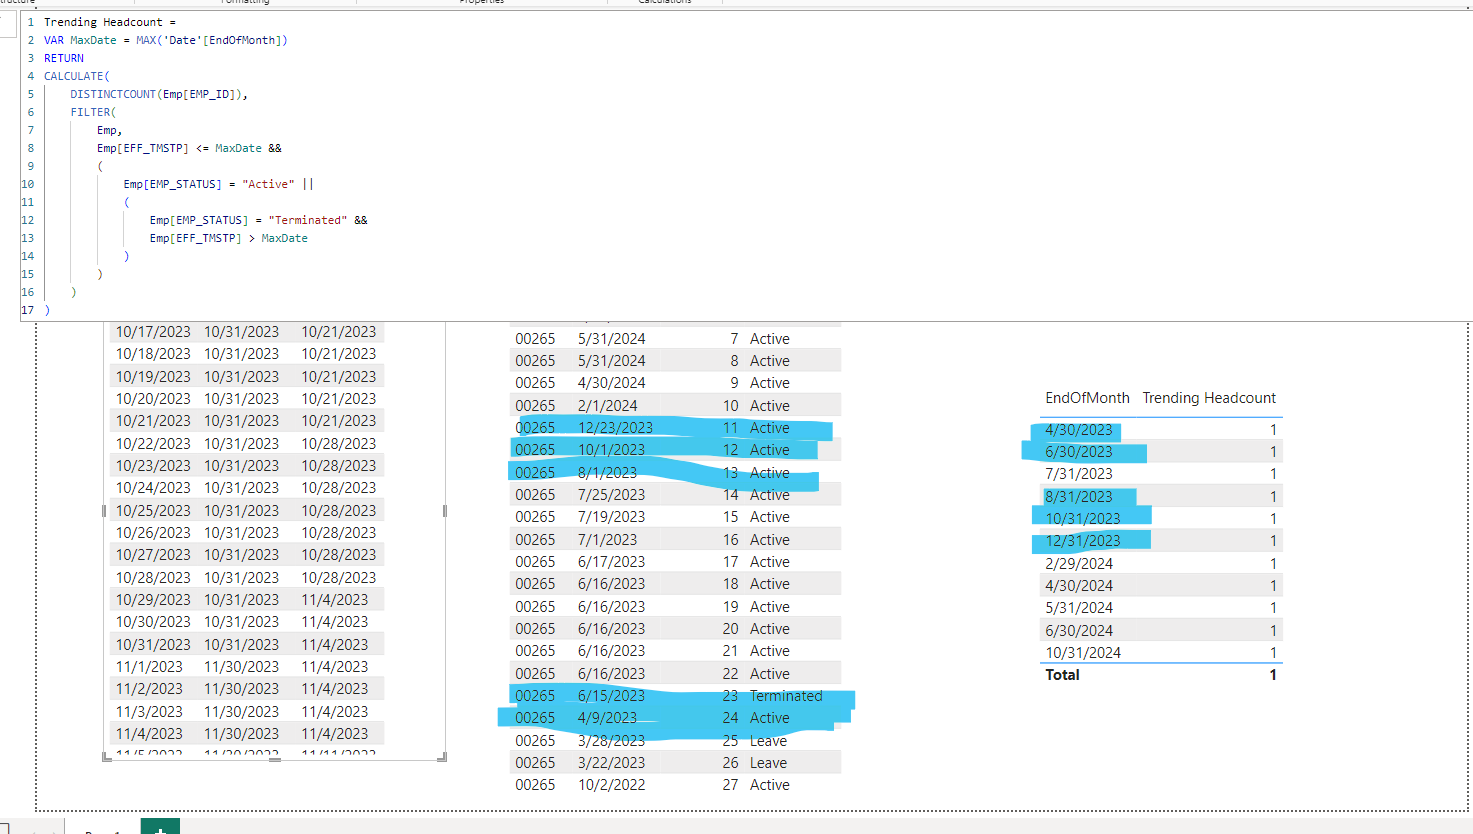Select the 12/31/2023 EndOfMonth cell
This screenshot has height=834, width=1473.
pos(1083,541)
